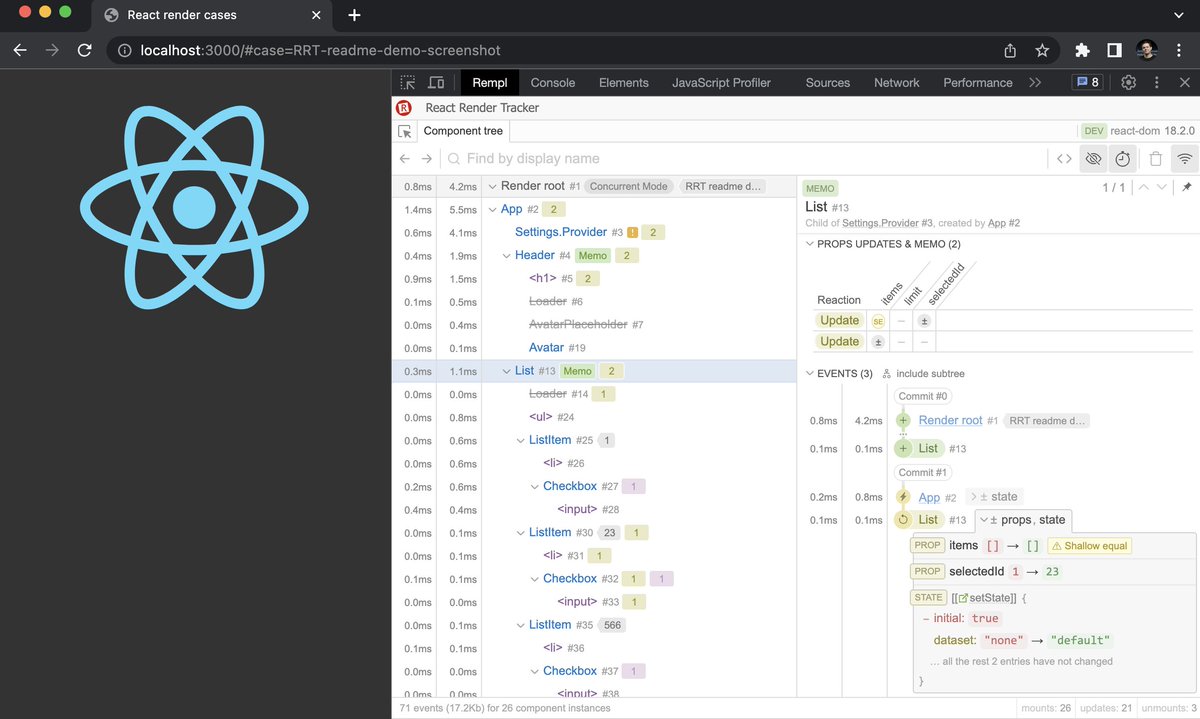Screen dimensions: 1200x719
Task: Click the warning badge on Settings.Provider row
Action: click(632, 232)
